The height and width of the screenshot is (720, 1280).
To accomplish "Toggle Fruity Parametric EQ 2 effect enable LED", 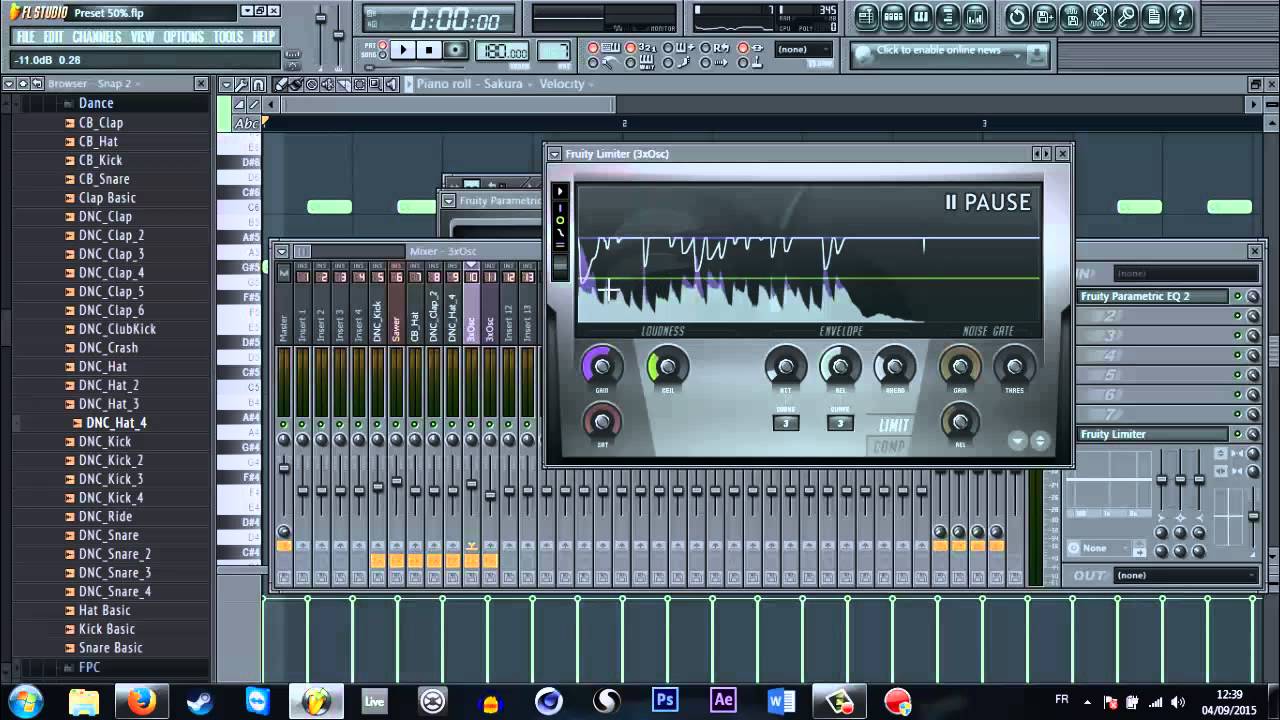I will (x=1237, y=296).
